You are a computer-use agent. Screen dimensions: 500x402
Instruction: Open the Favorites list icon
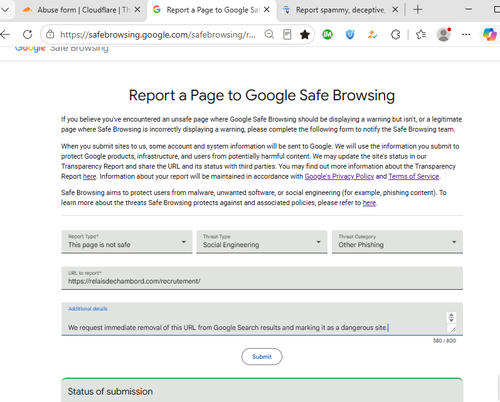tap(421, 34)
